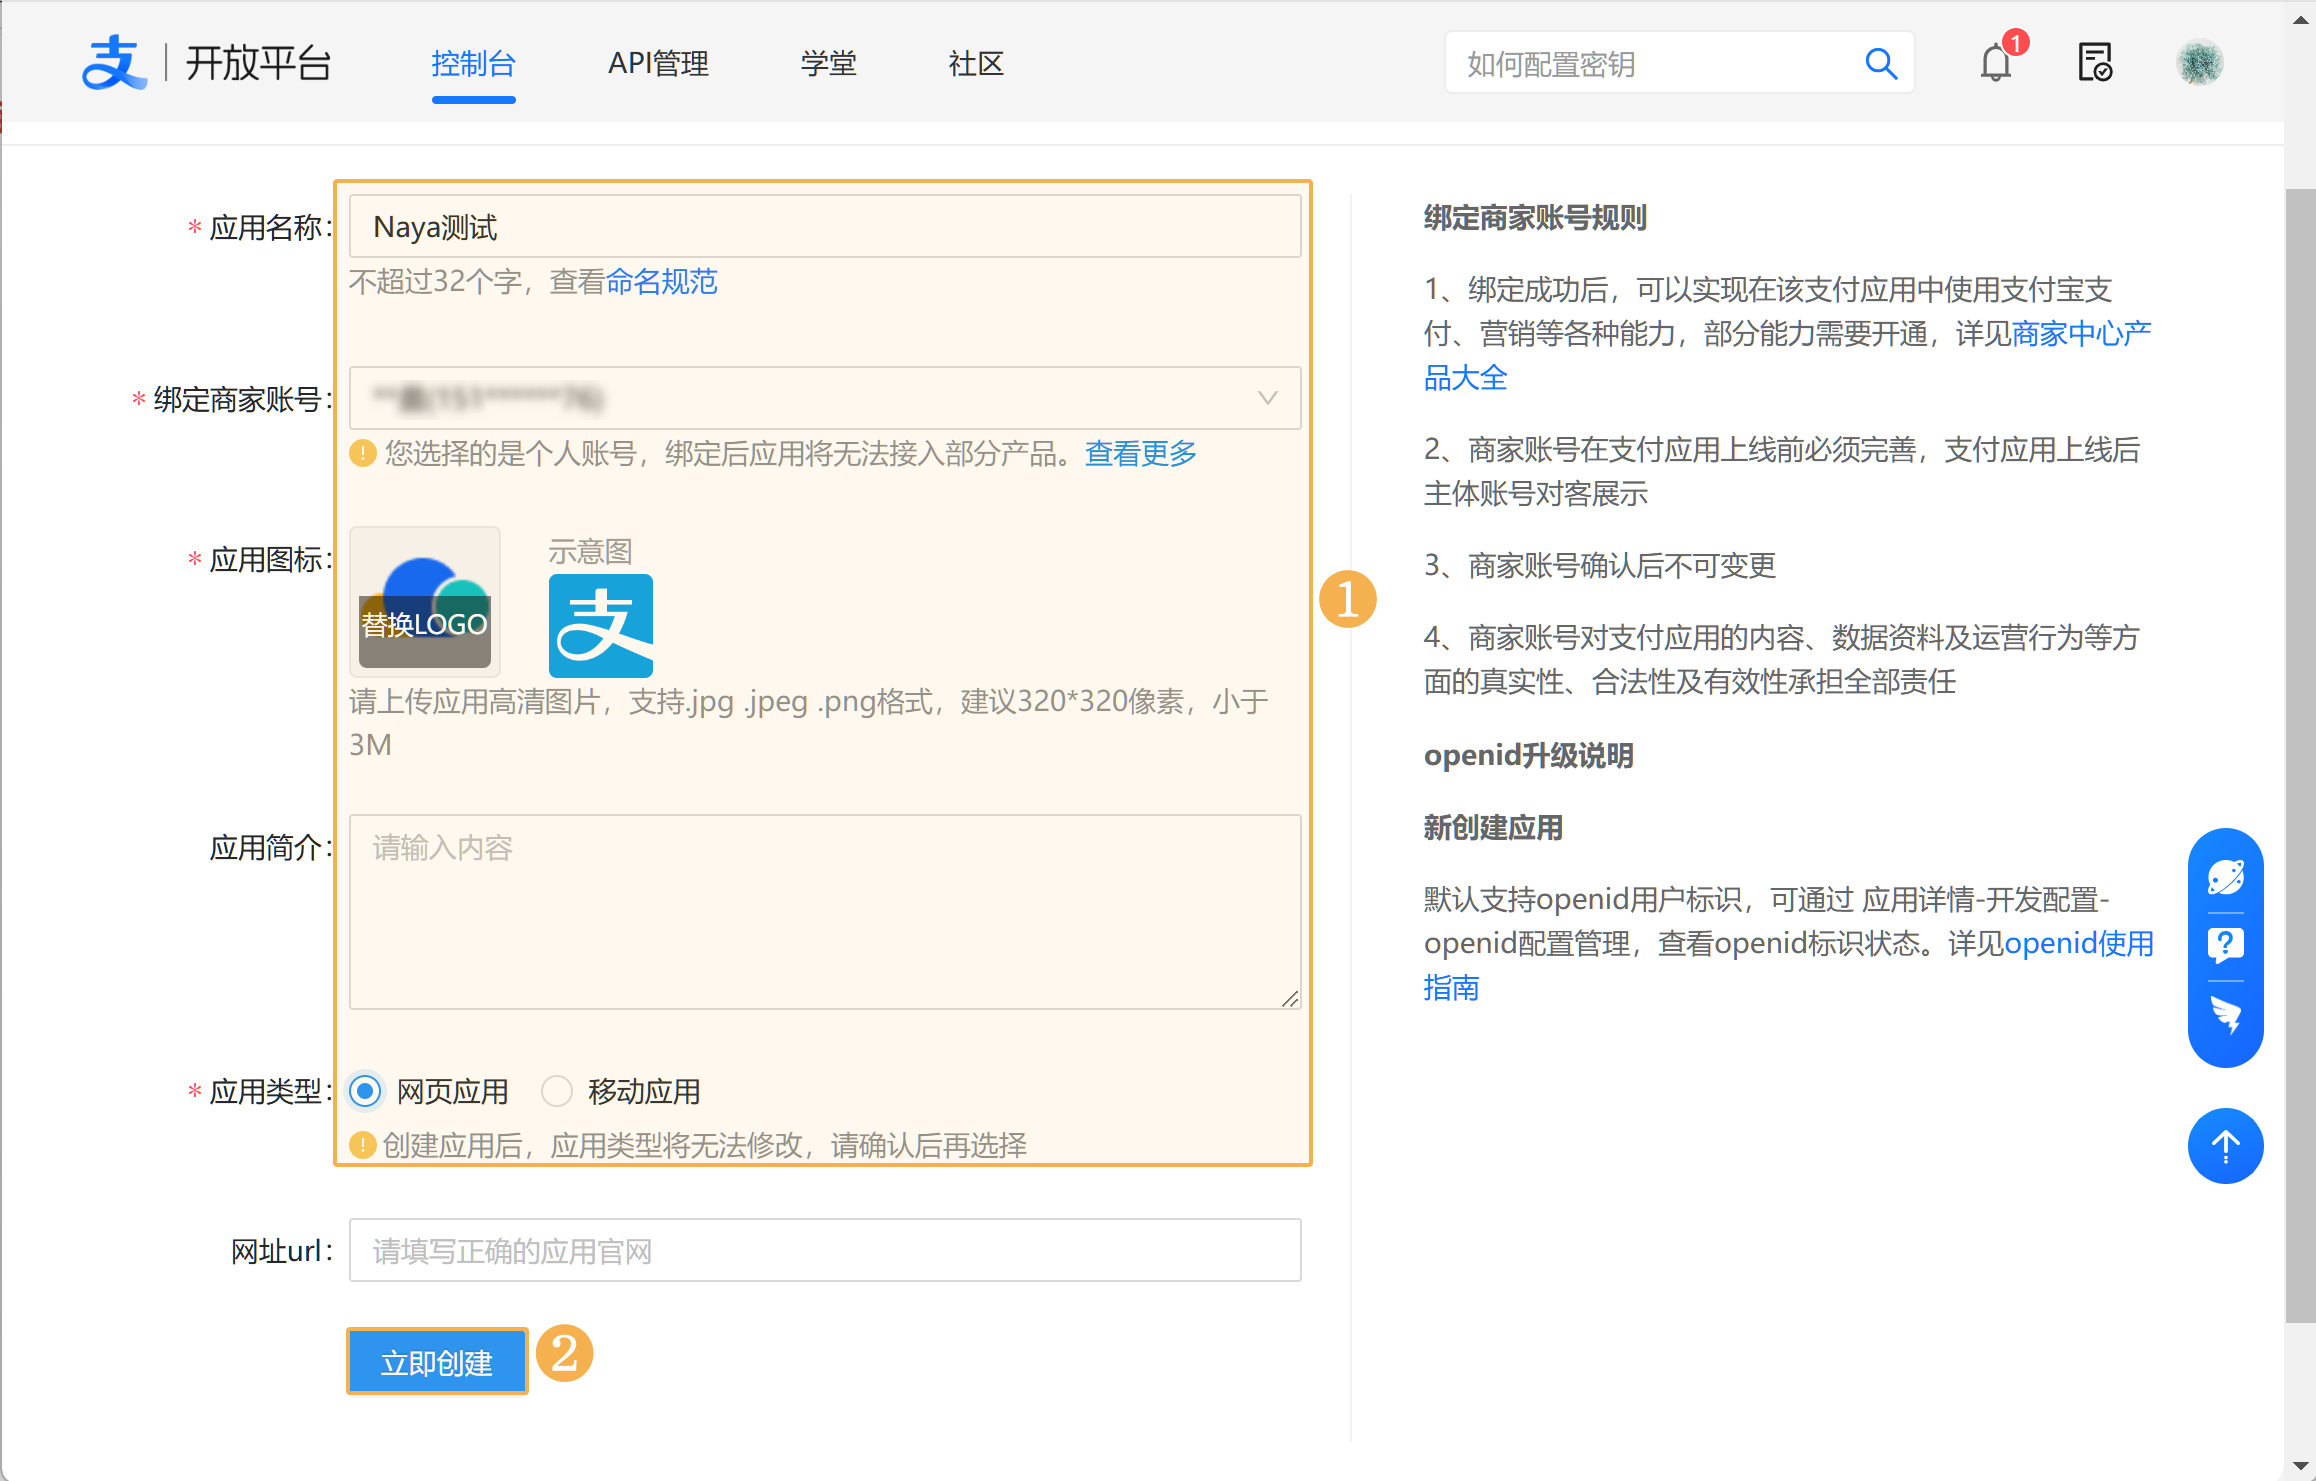Open the document checklist icon

[x=2095, y=63]
